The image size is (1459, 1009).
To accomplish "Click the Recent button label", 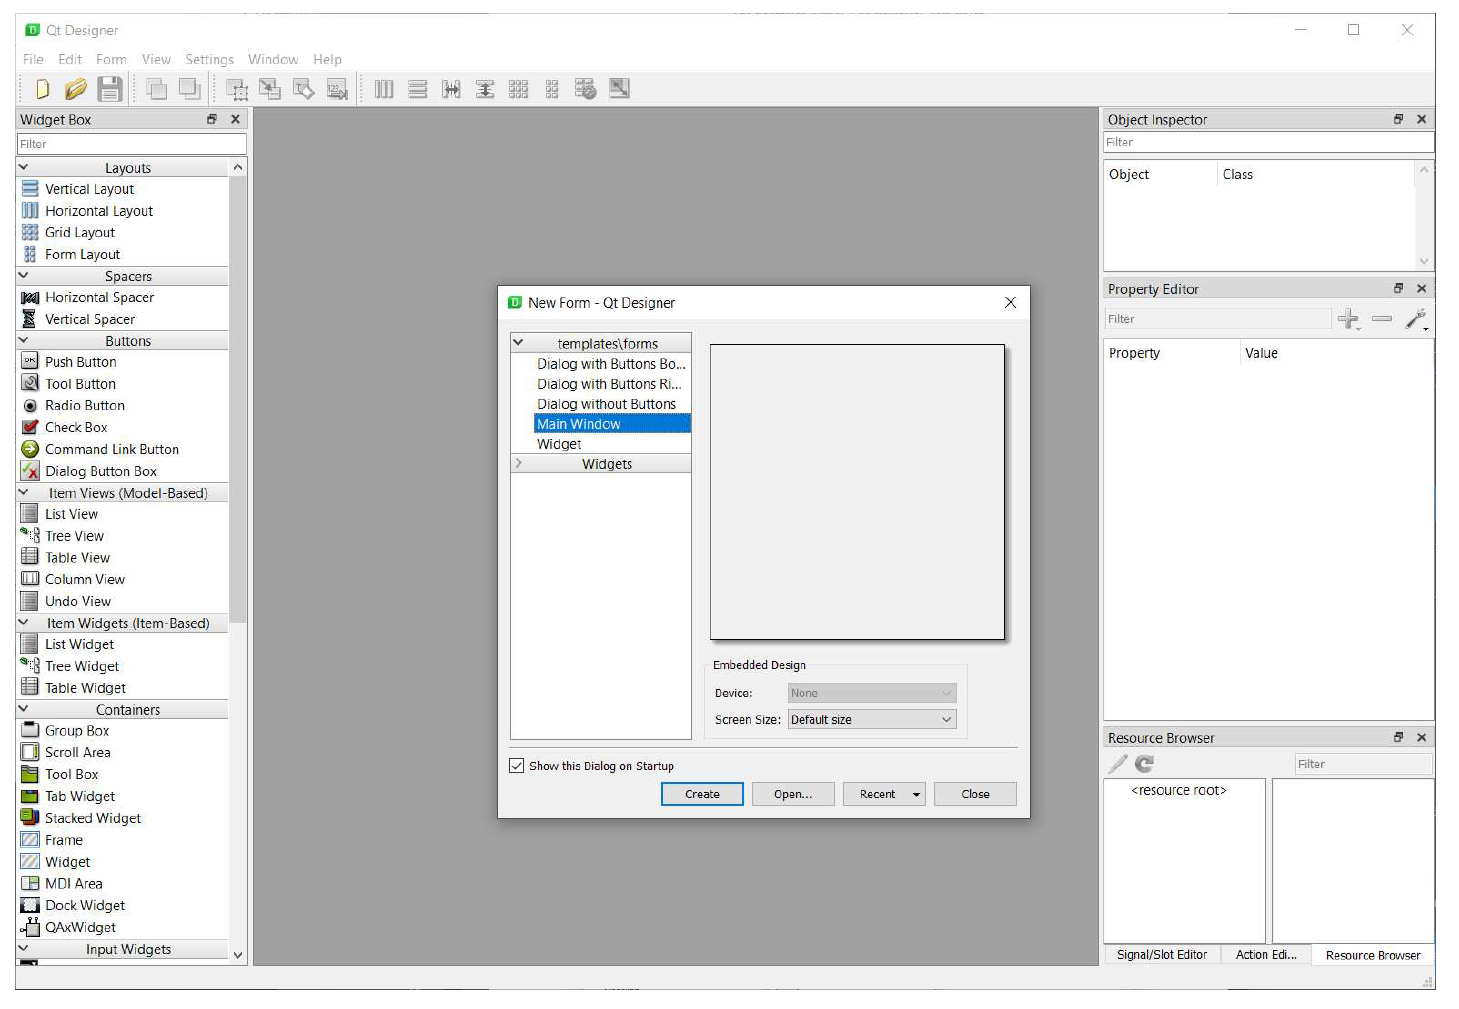I will (877, 794).
